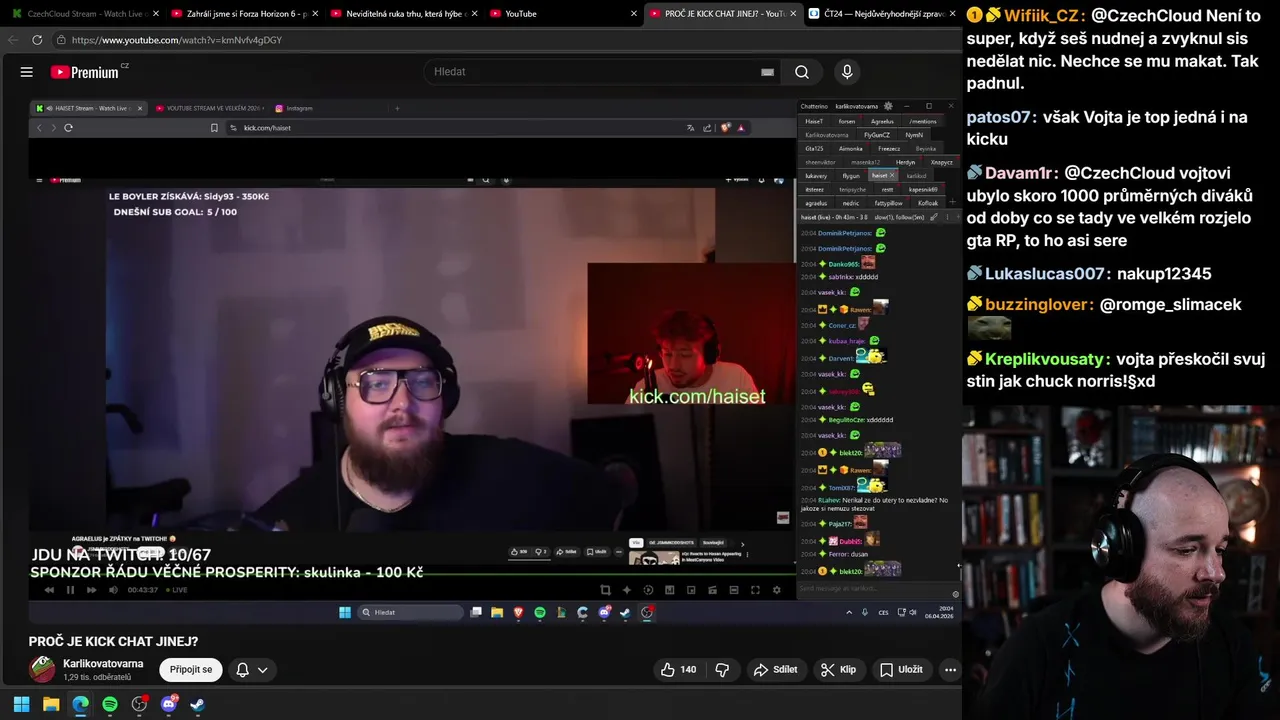
Task: Open Karlikovatovarna channel avatar
Action: coord(42,670)
